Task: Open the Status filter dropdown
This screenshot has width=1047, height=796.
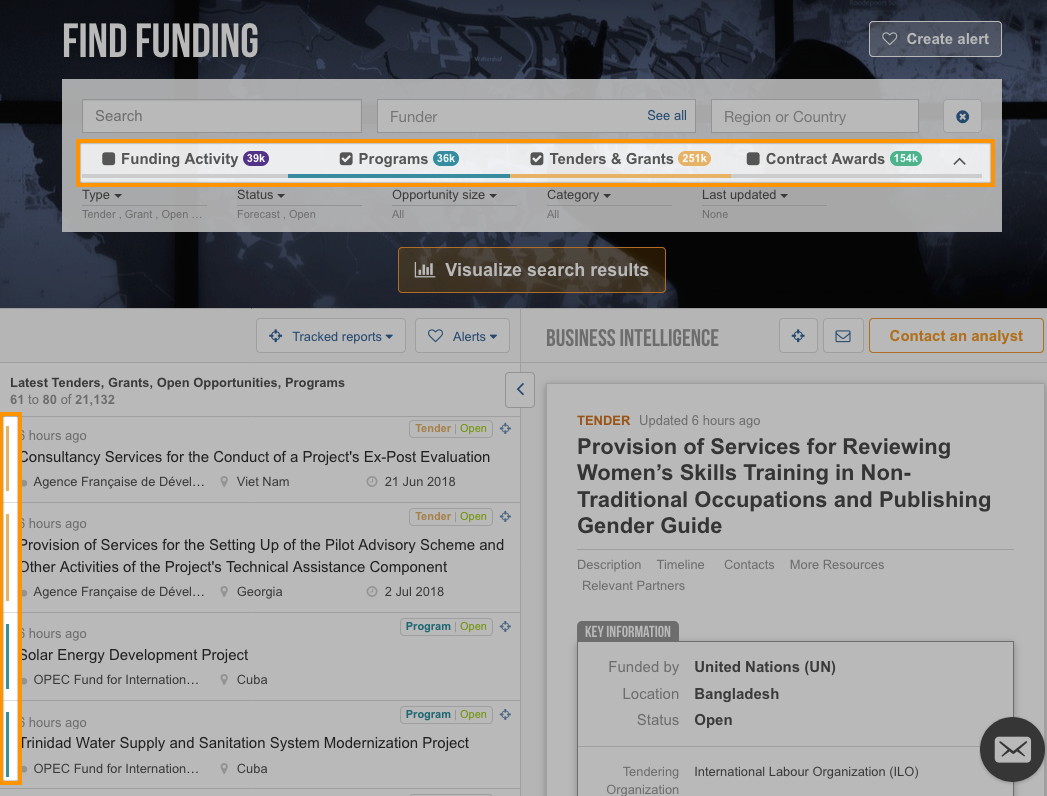Action: (261, 195)
